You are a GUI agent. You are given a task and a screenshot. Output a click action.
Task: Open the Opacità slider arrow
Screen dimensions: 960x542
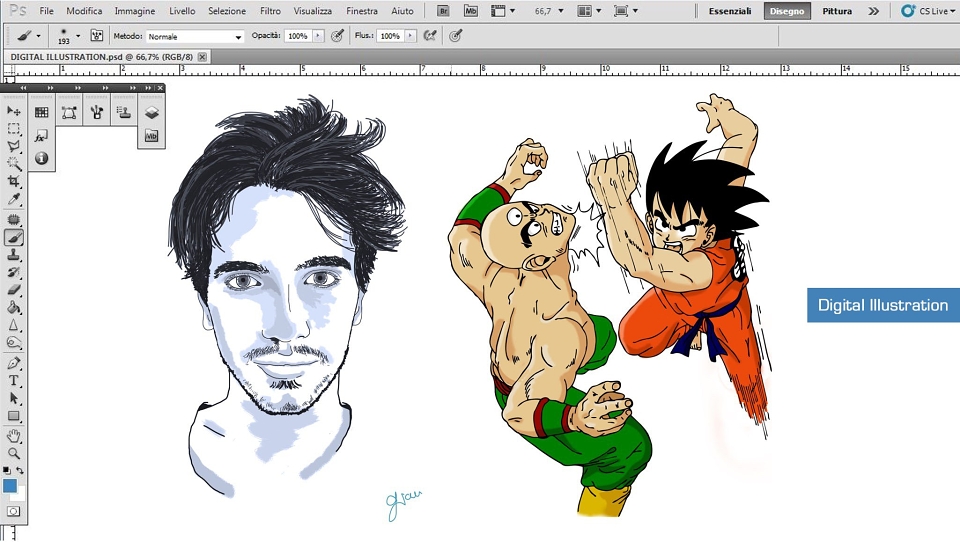(318, 36)
